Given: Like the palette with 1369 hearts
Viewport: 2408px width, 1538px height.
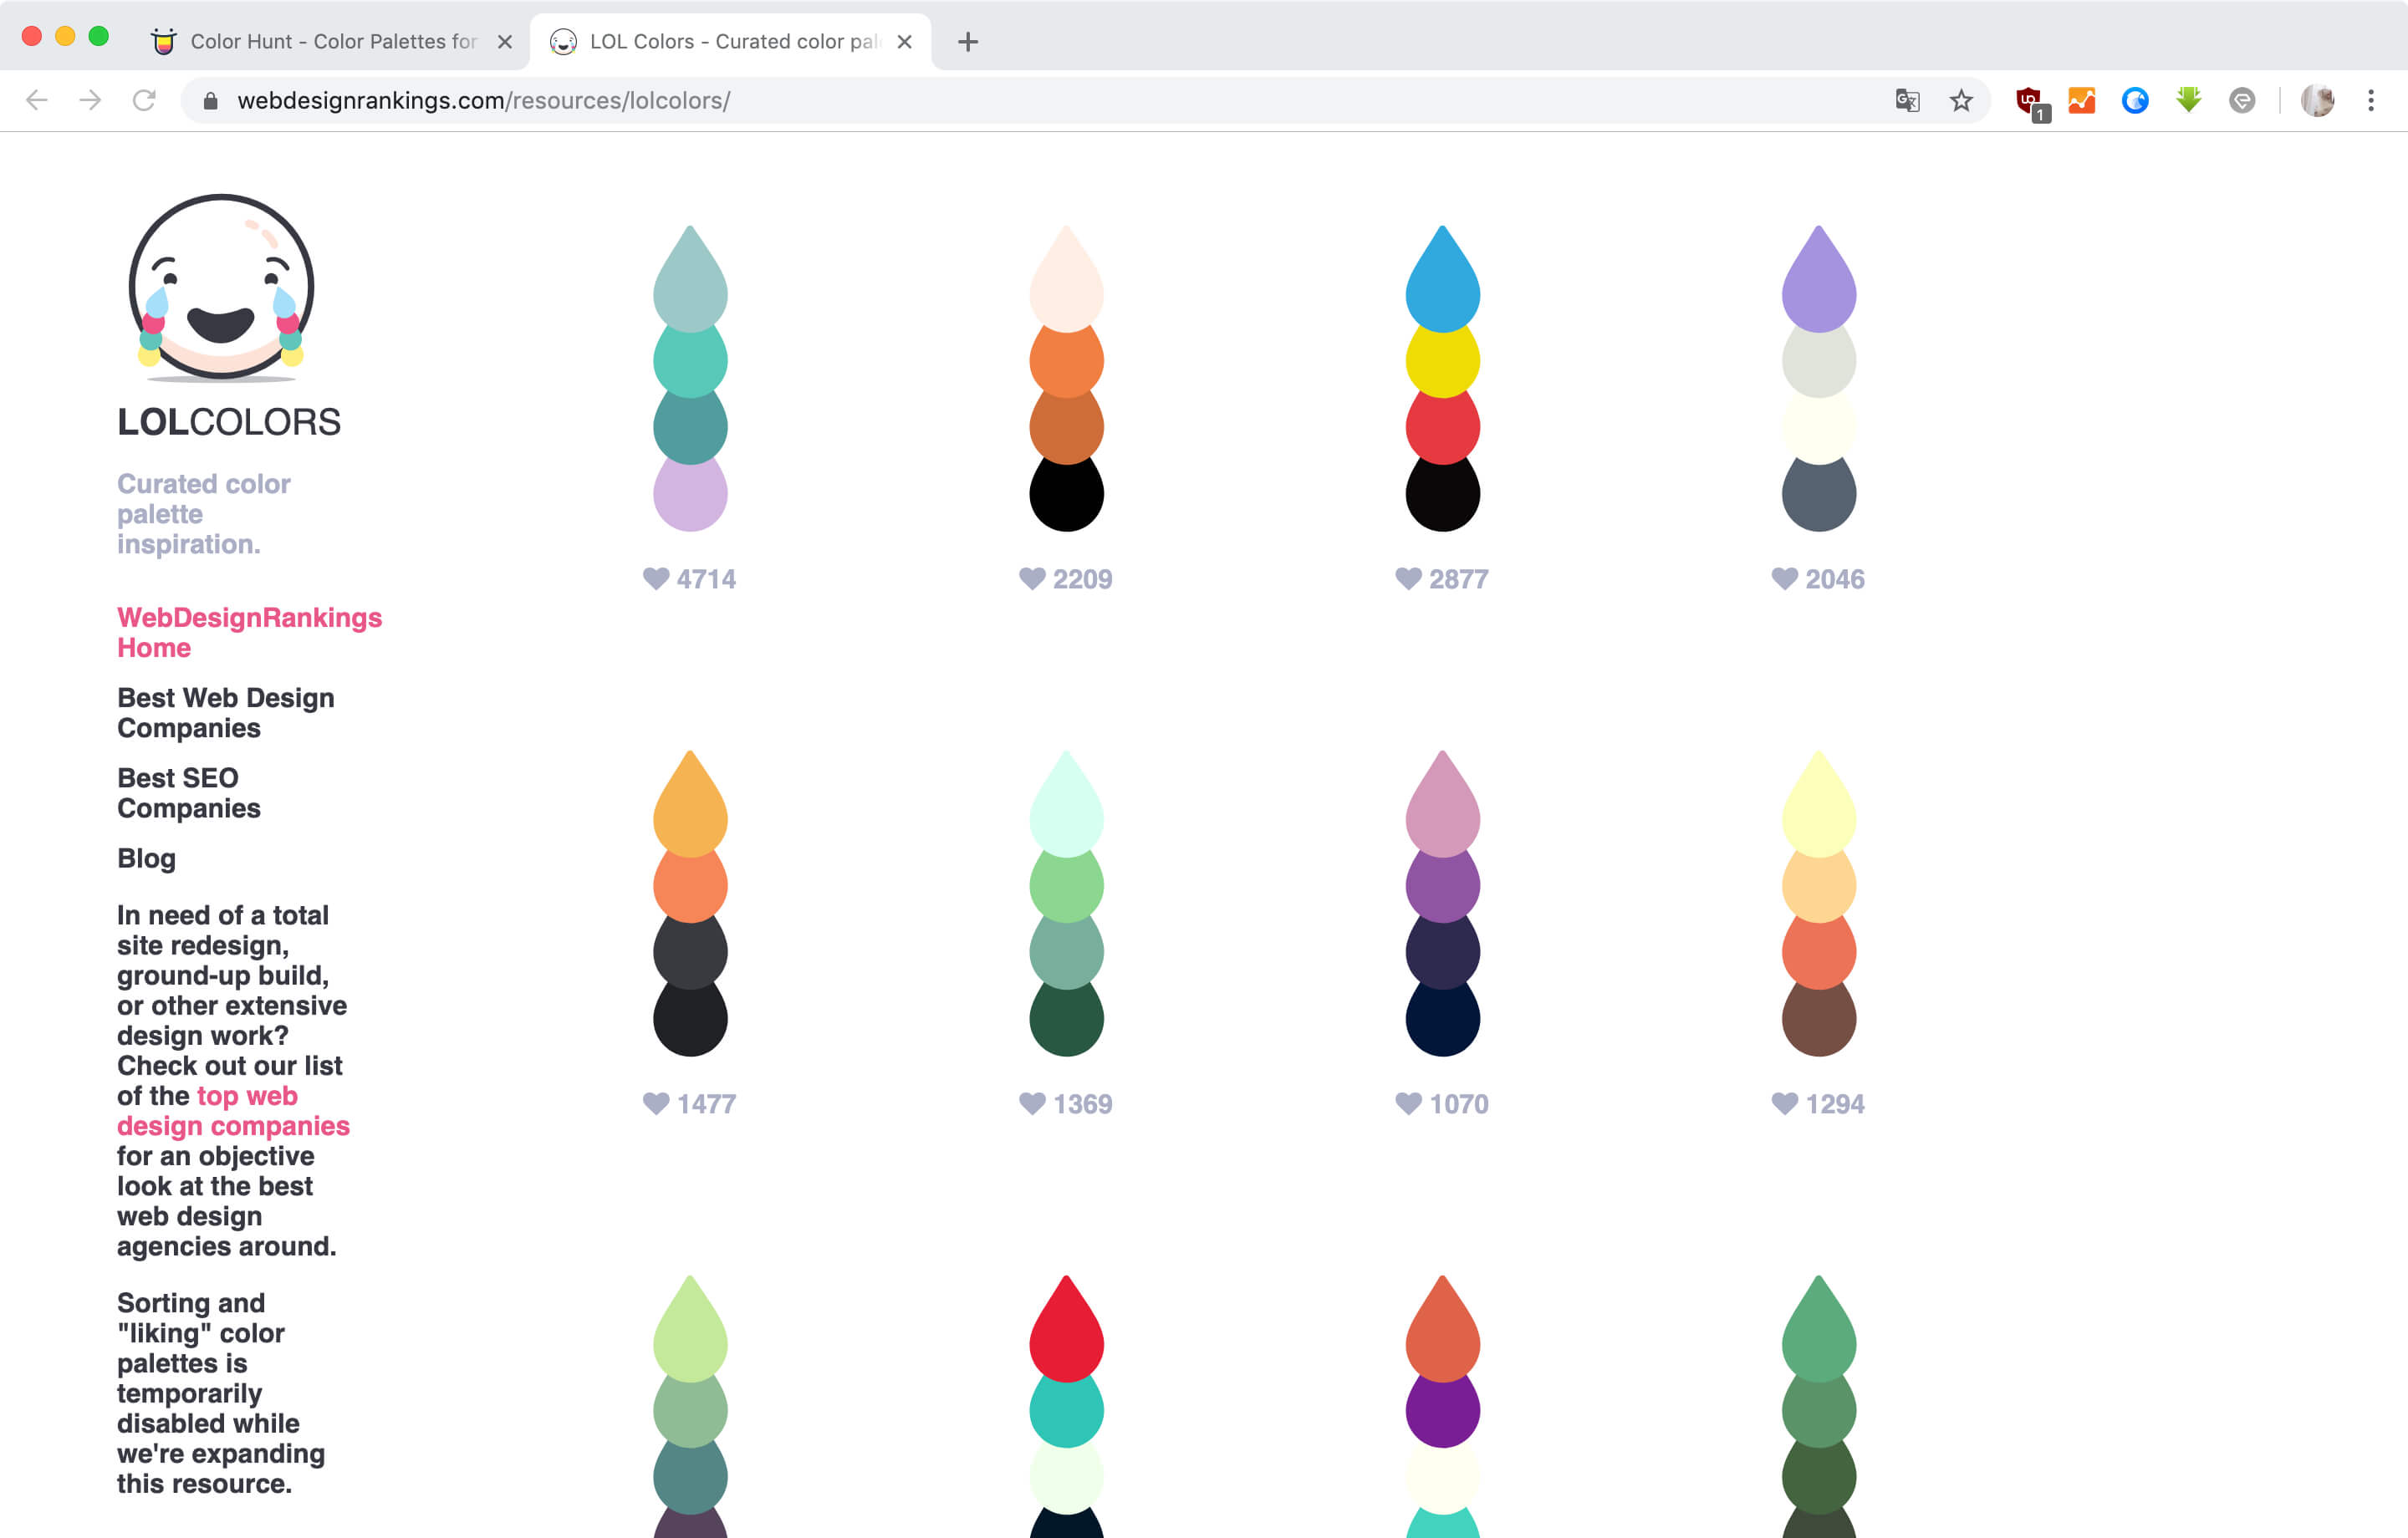Looking at the screenshot, I should (x=1032, y=1103).
